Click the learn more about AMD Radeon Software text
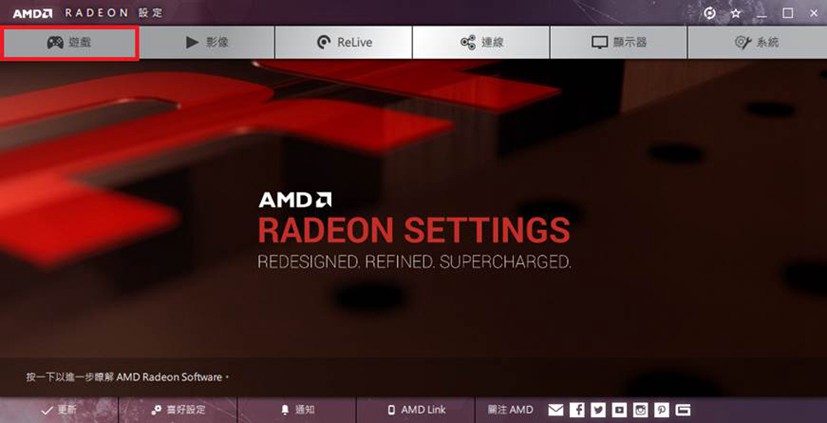Viewport: 827px width, 423px height. click(x=128, y=377)
